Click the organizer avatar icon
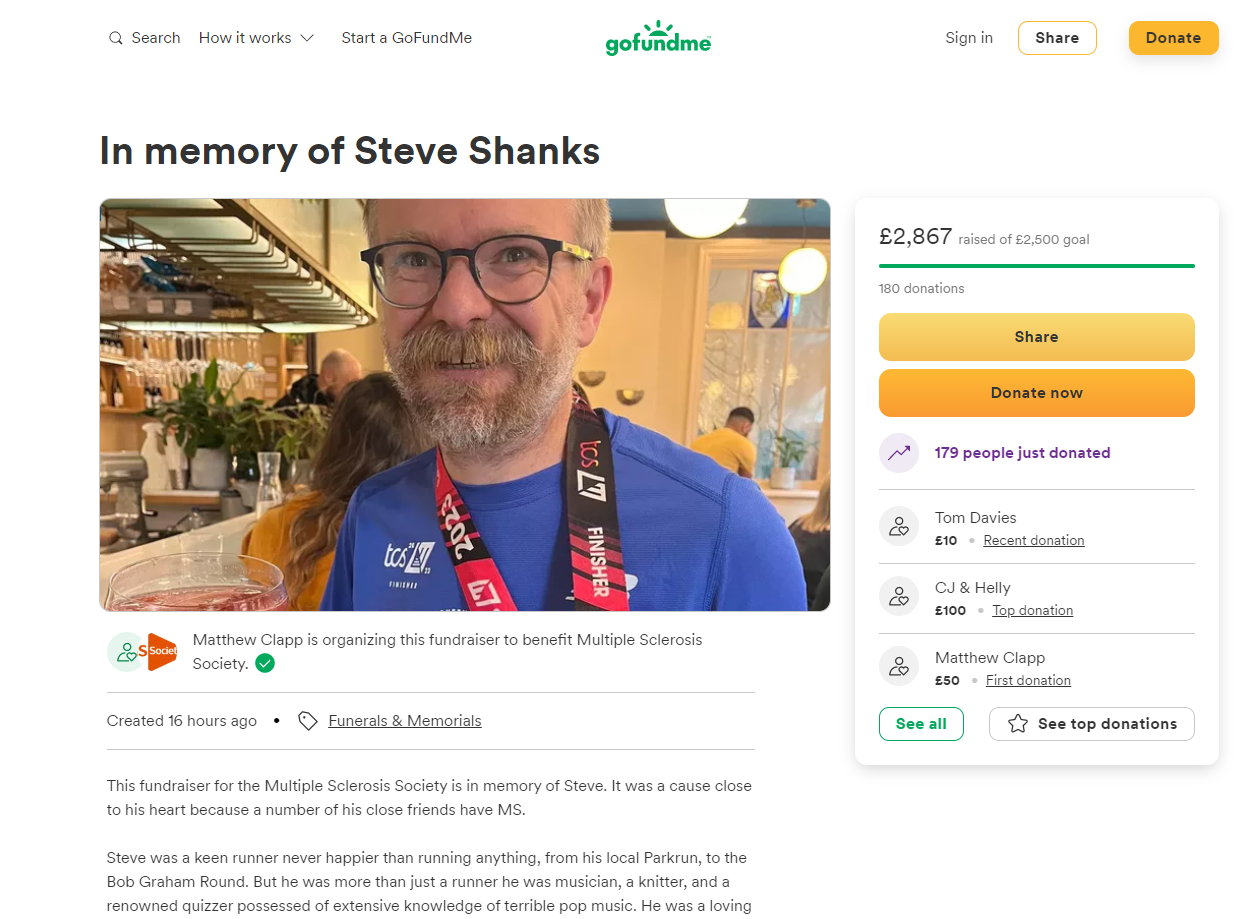Image resolution: width=1242 pixels, height=919 pixels. [127, 652]
